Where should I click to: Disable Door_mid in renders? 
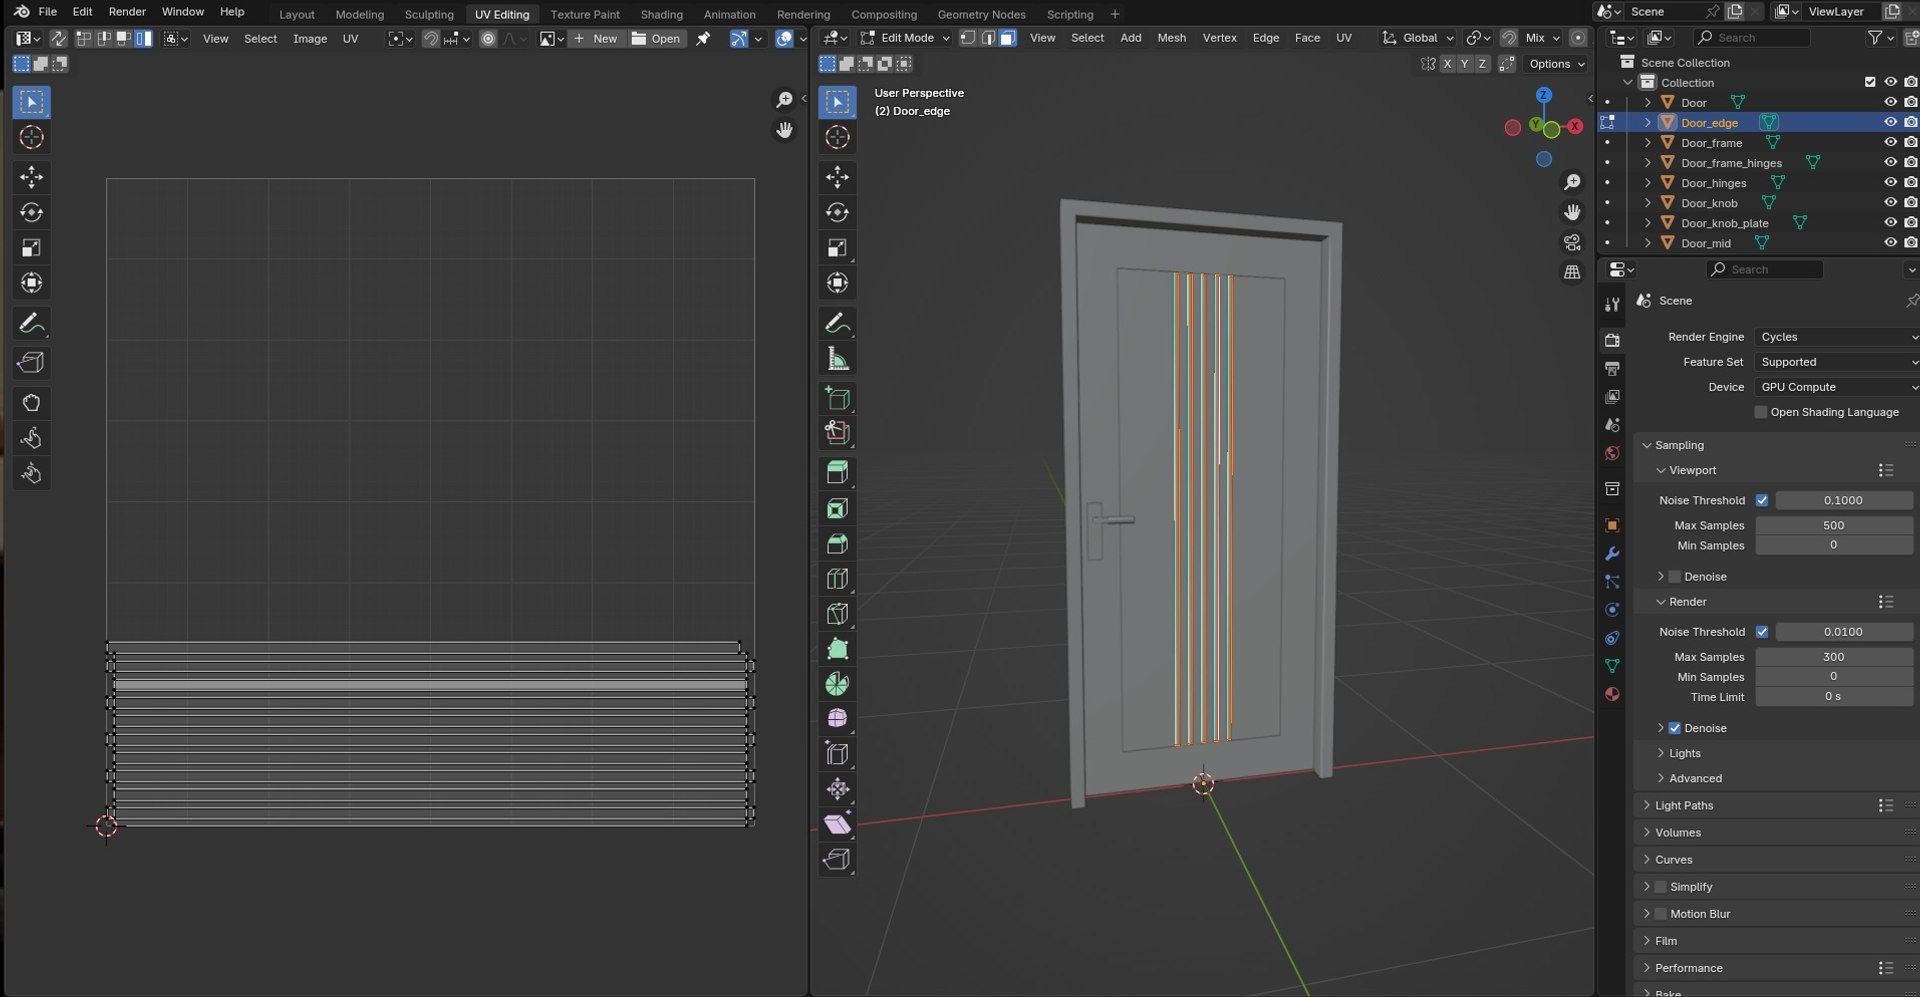tap(1910, 242)
